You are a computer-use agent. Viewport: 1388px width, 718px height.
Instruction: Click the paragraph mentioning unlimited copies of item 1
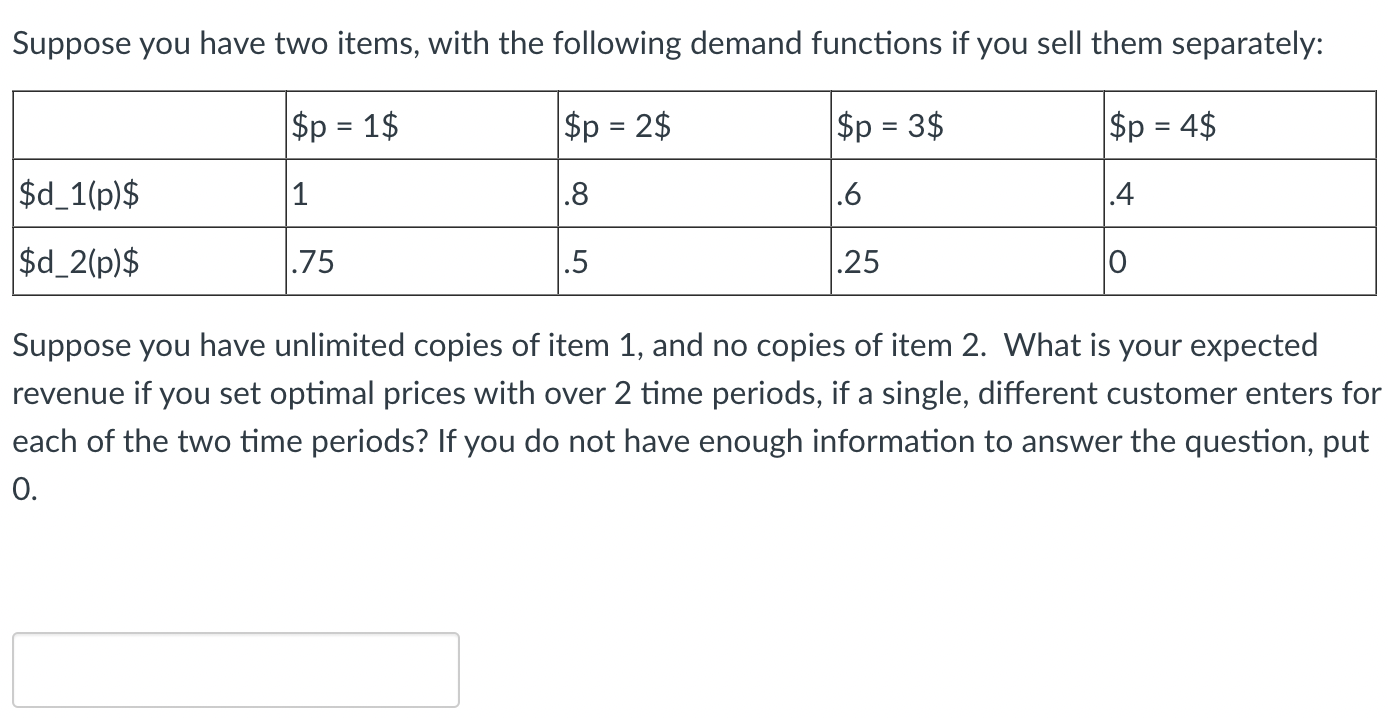(665, 345)
